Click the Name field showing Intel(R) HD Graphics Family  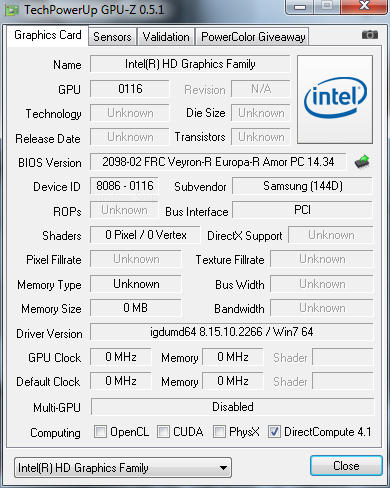click(190, 64)
